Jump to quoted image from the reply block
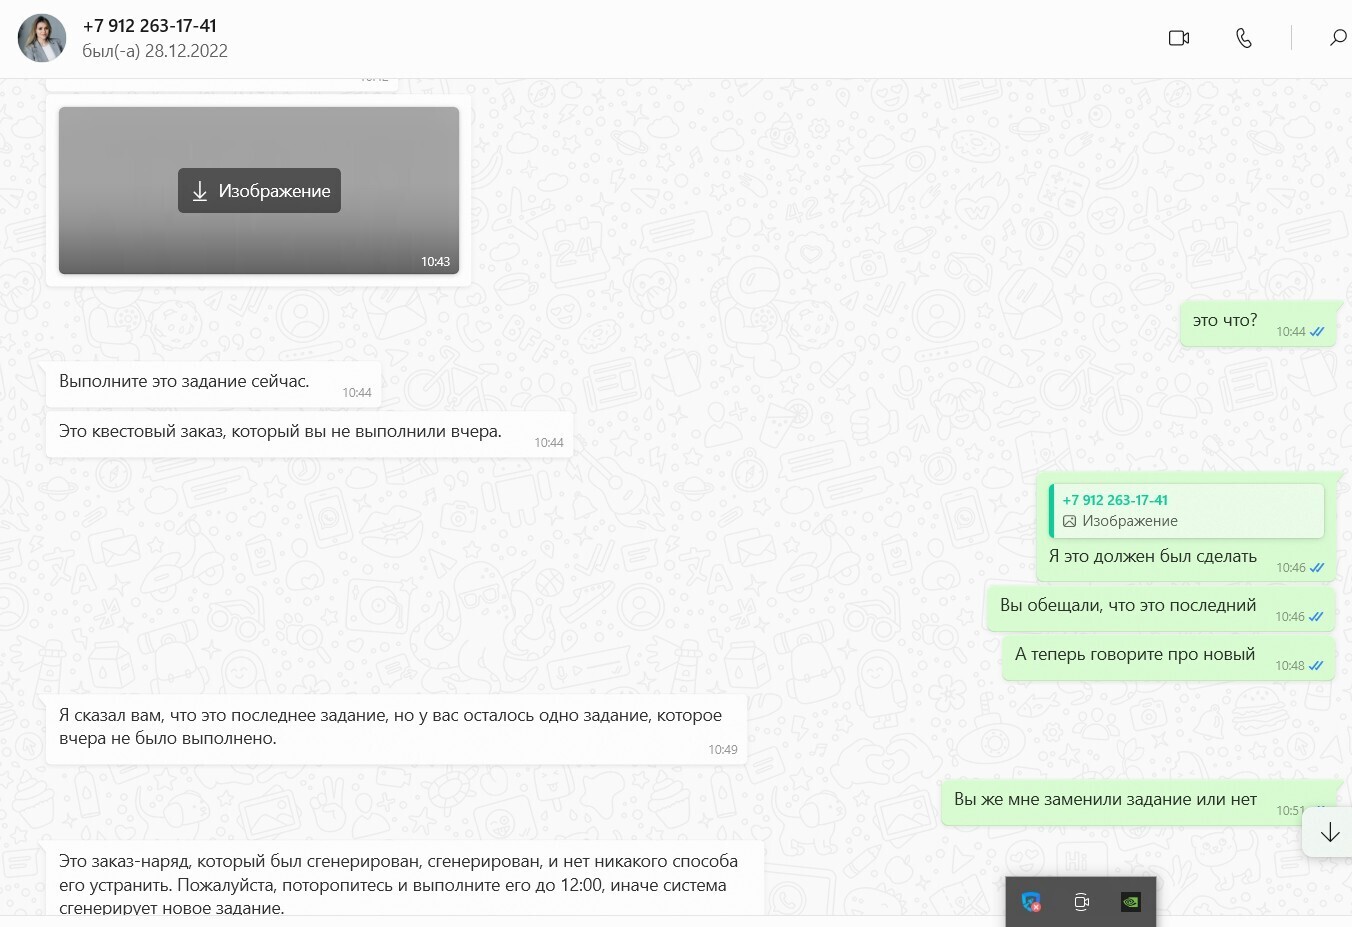 click(1186, 510)
